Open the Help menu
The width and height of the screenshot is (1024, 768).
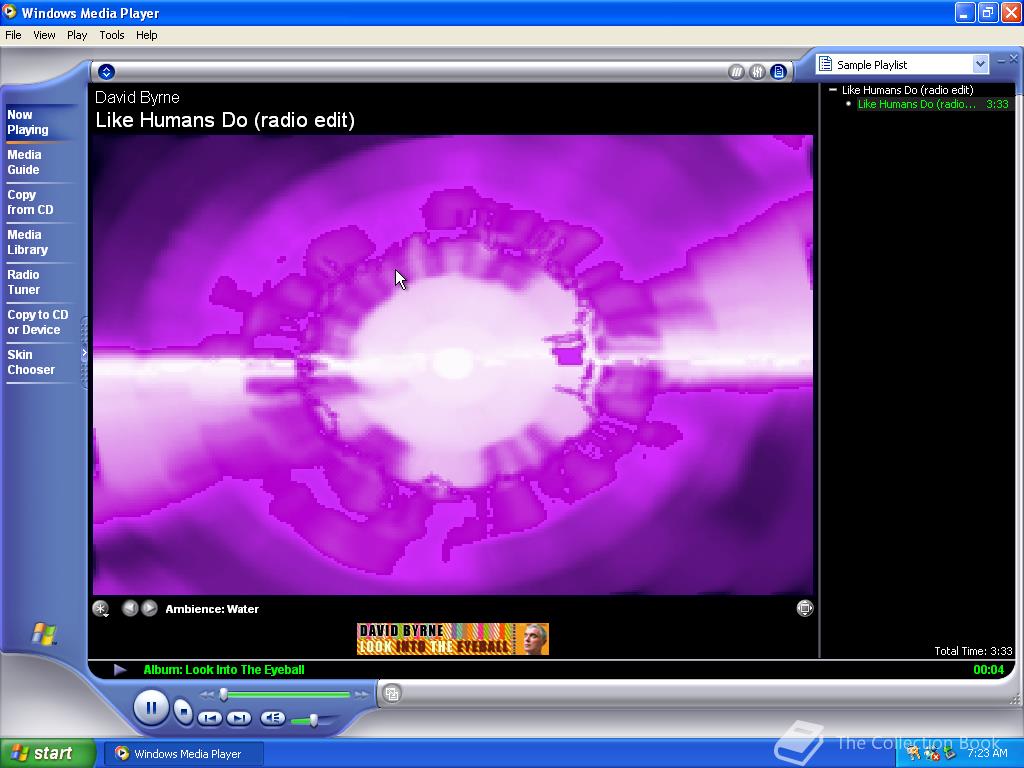click(x=146, y=35)
